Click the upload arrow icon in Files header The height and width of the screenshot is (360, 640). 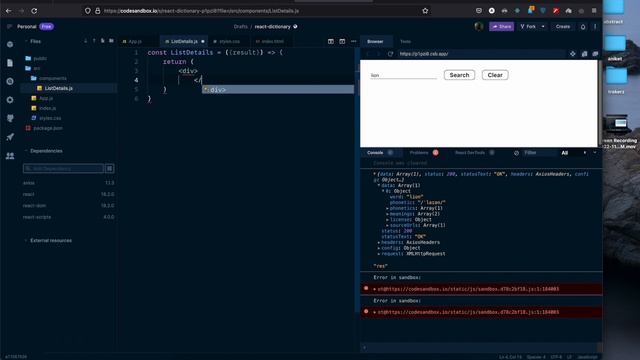click(94, 41)
